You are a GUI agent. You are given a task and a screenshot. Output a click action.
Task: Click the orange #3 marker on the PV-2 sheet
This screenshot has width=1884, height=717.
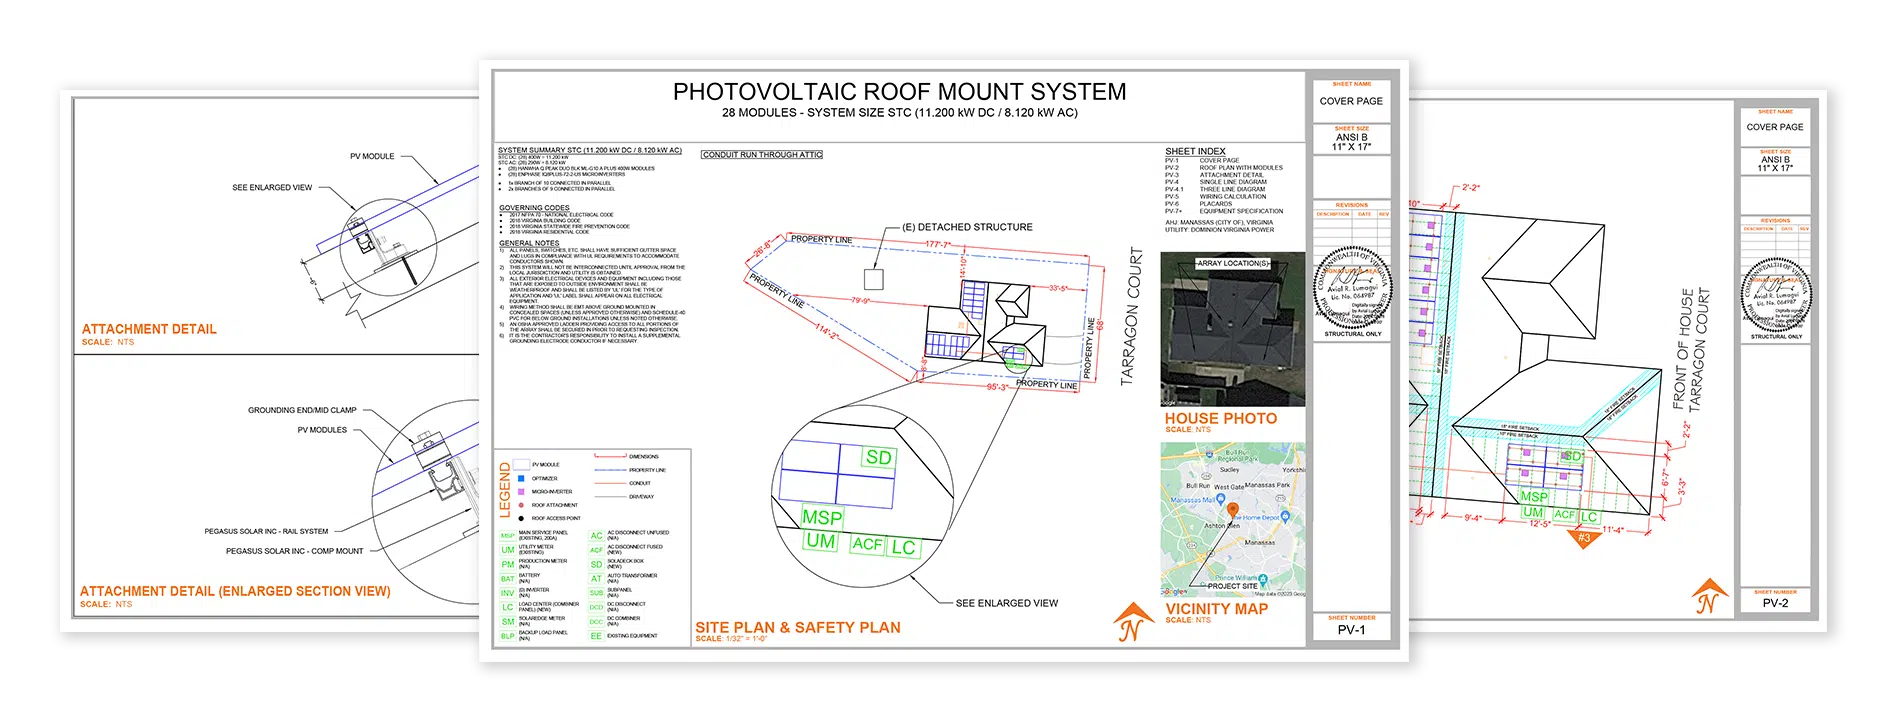coord(1583,538)
